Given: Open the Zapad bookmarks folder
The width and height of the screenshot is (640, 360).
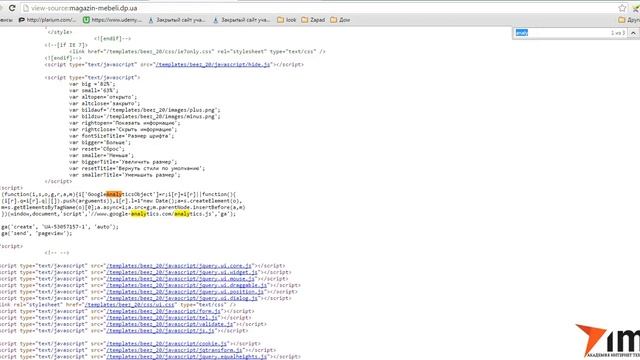Looking at the screenshot, I should [313, 20].
